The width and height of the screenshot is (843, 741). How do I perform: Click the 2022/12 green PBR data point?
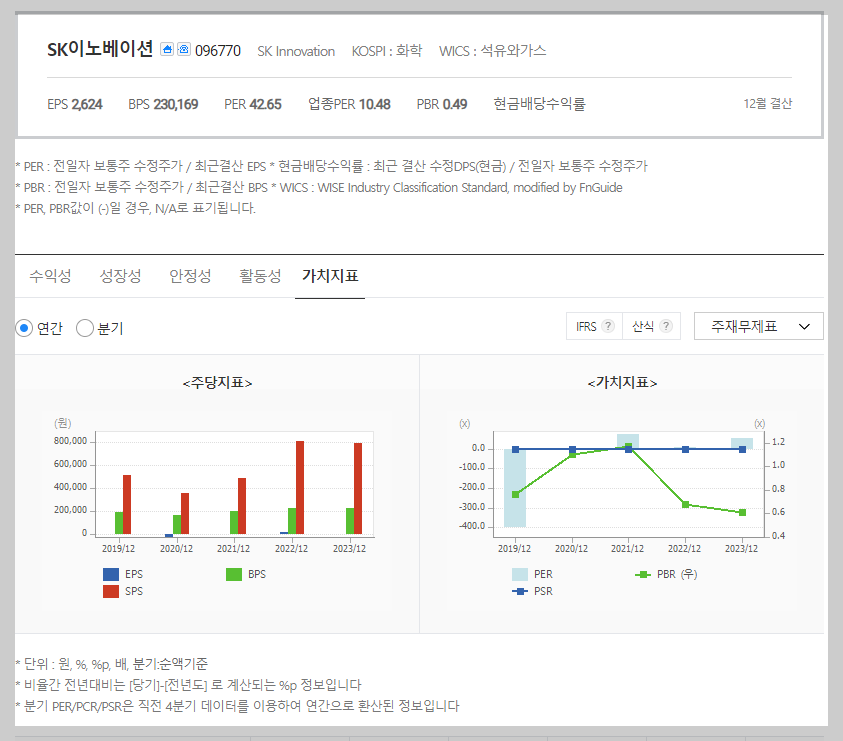point(685,504)
